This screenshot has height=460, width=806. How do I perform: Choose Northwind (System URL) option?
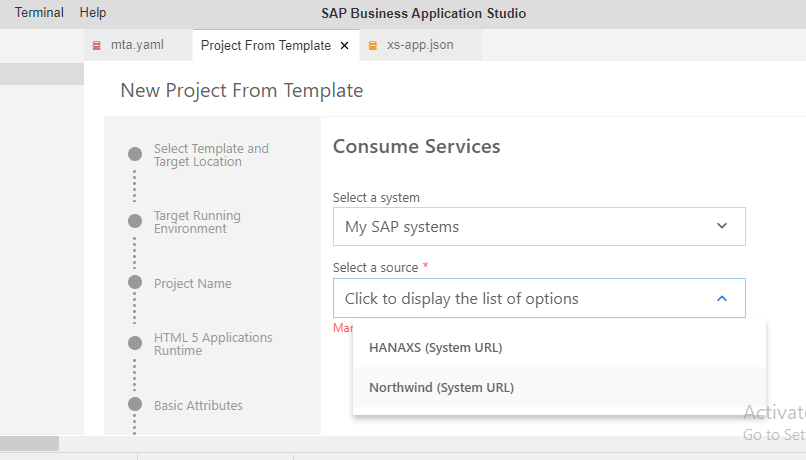pos(559,388)
